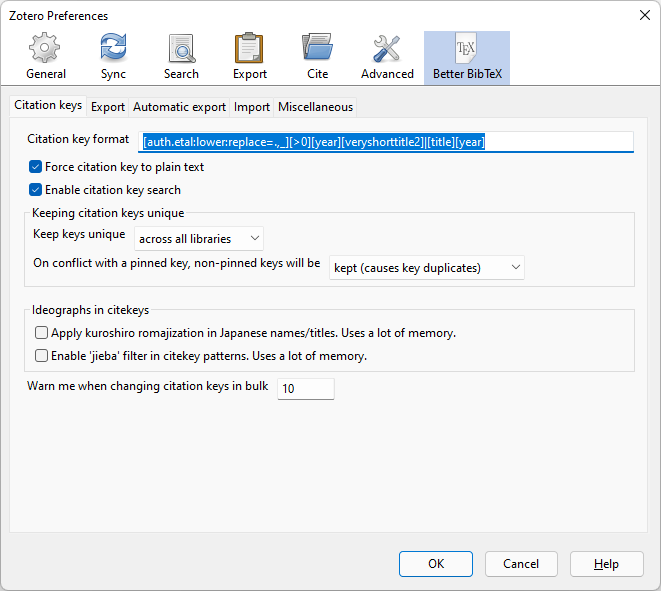661x591 pixels.
Task: Open the pinned key conflict dropdown
Action: [x=427, y=267]
